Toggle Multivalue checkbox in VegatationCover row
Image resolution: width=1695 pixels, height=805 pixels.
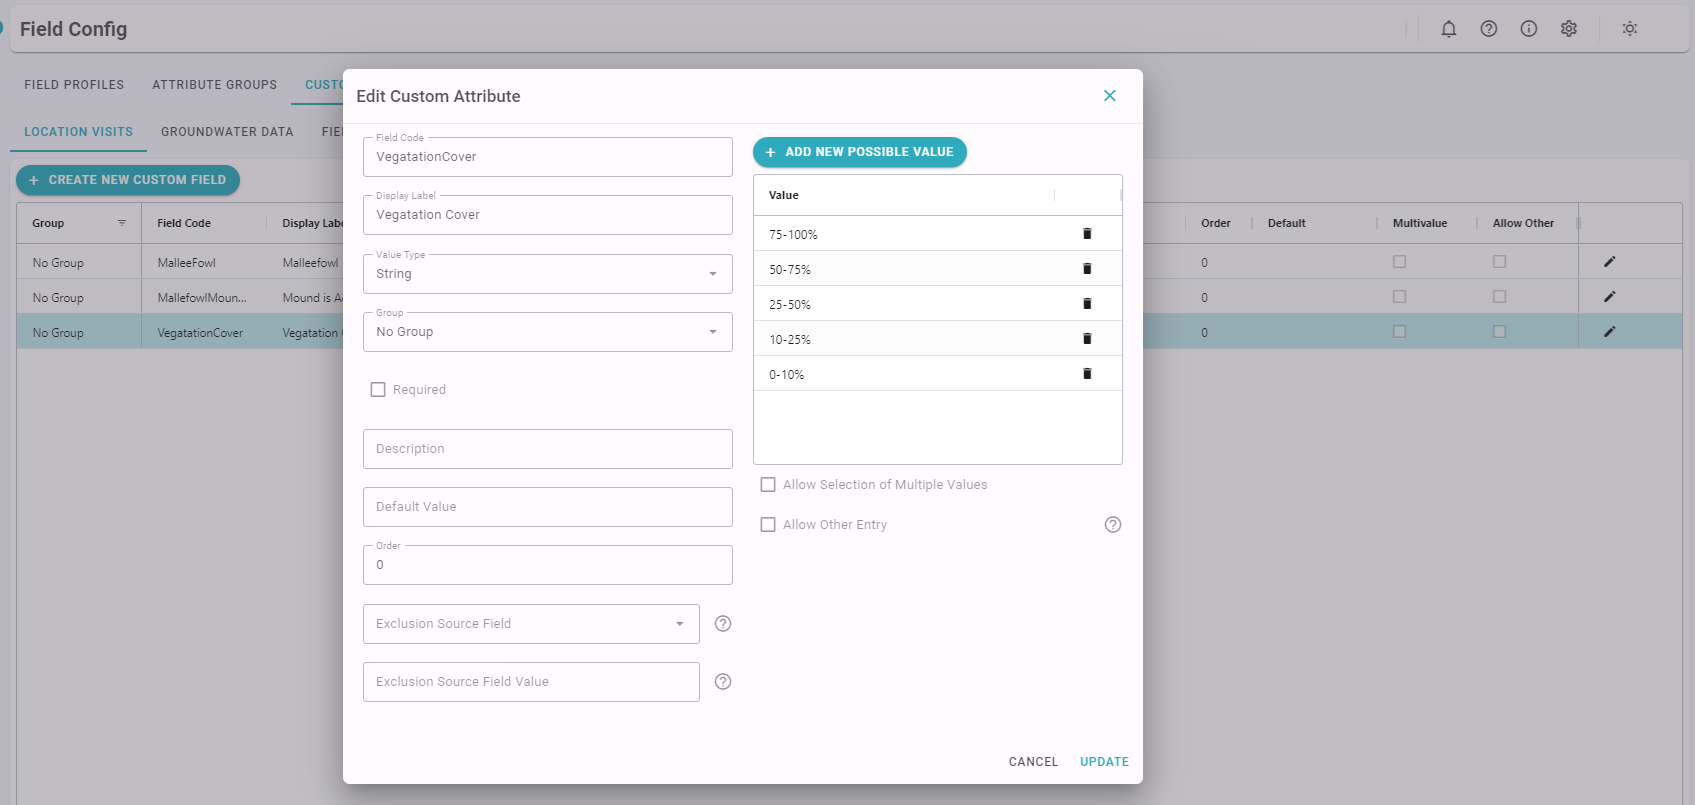[x=1400, y=332]
